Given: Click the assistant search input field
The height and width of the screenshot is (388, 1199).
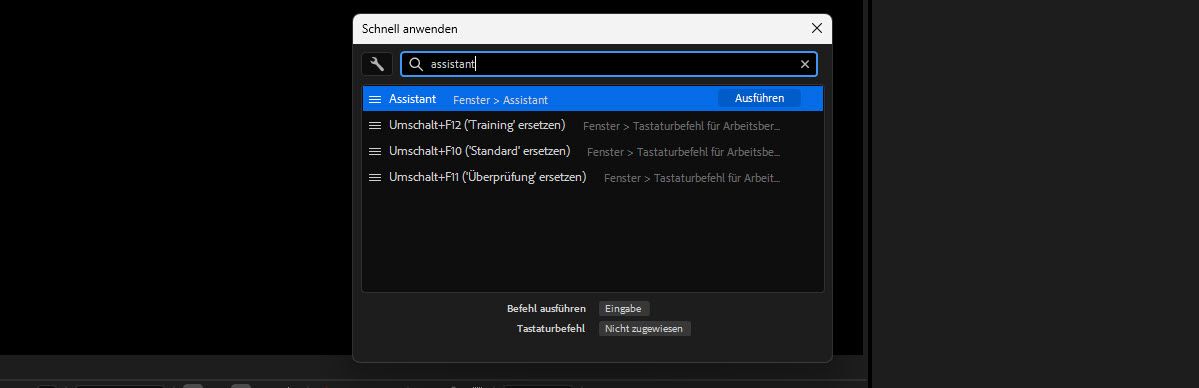Looking at the screenshot, I should 609,64.
